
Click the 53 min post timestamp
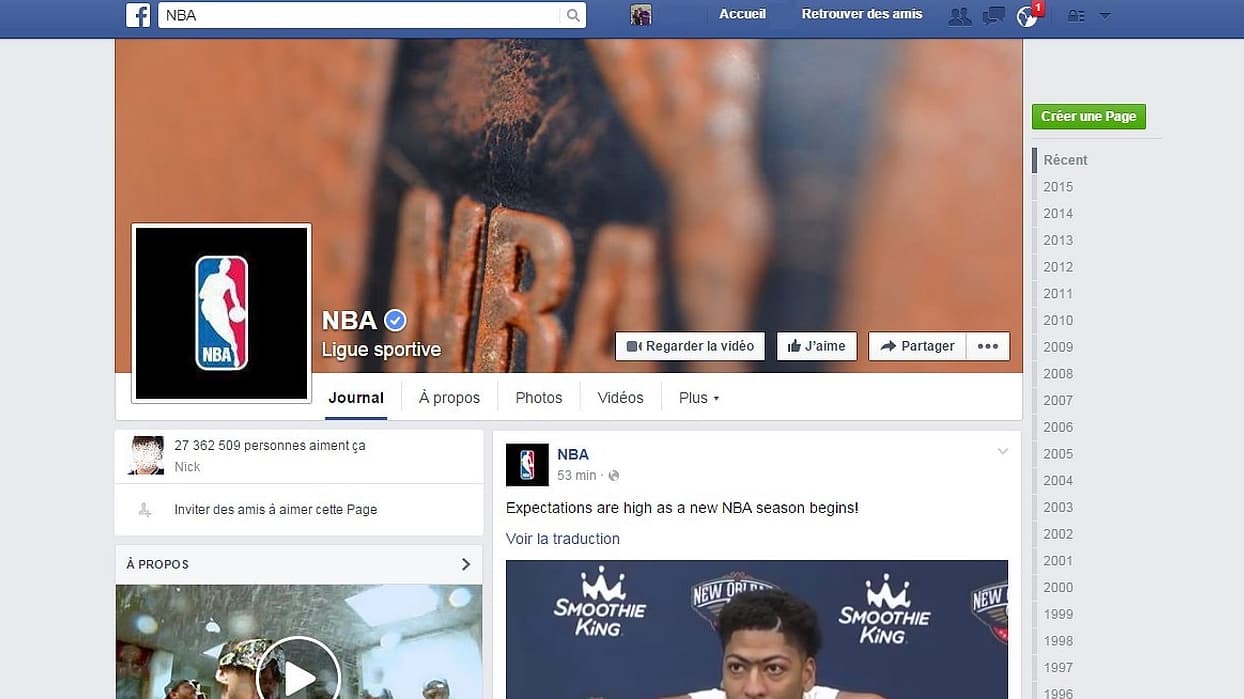pos(577,475)
